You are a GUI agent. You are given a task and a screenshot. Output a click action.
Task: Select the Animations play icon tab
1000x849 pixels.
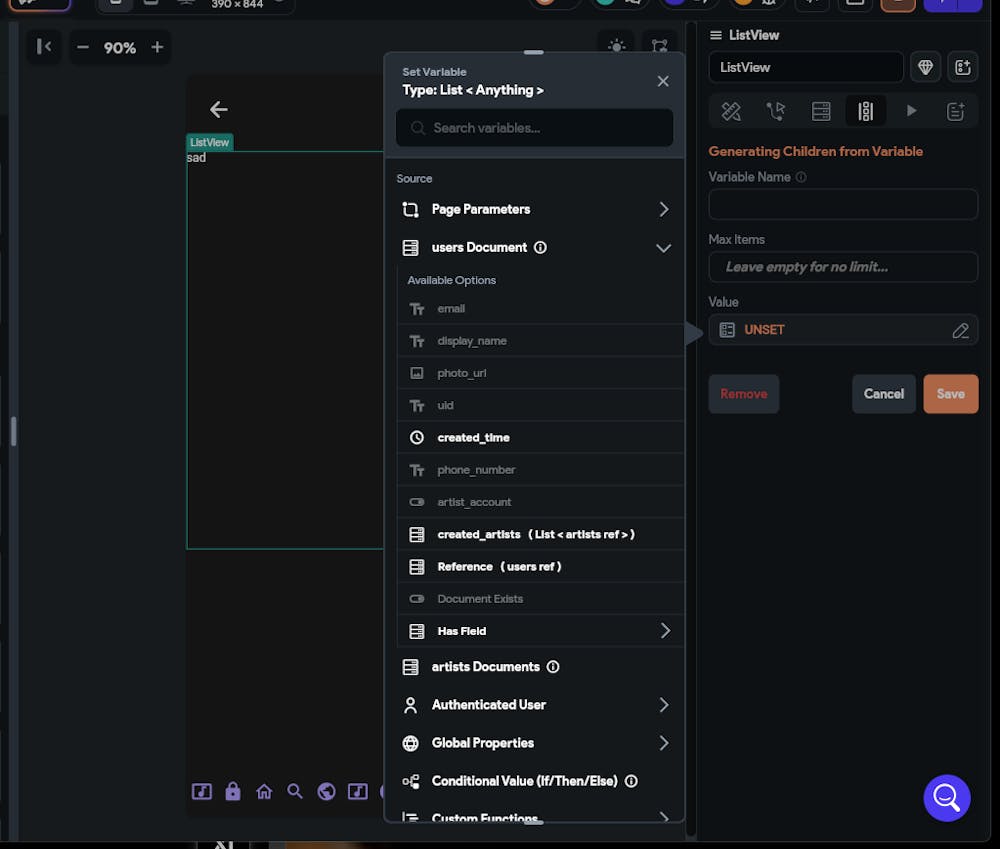tap(911, 111)
